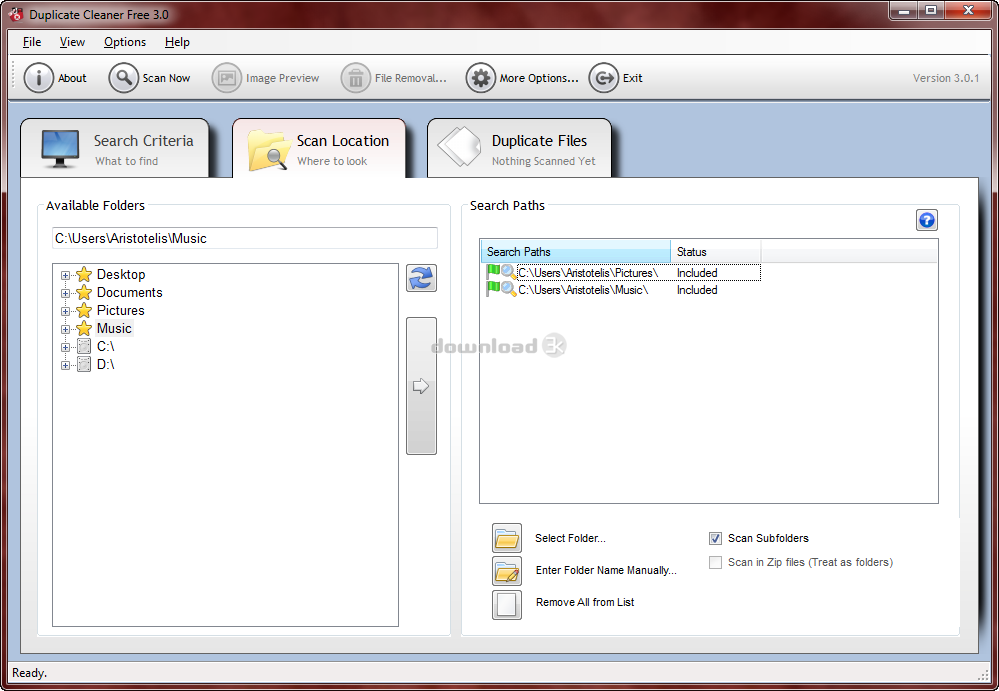The image size is (999, 691).
Task: Expand the D:\ drive node
Action: [66, 365]
